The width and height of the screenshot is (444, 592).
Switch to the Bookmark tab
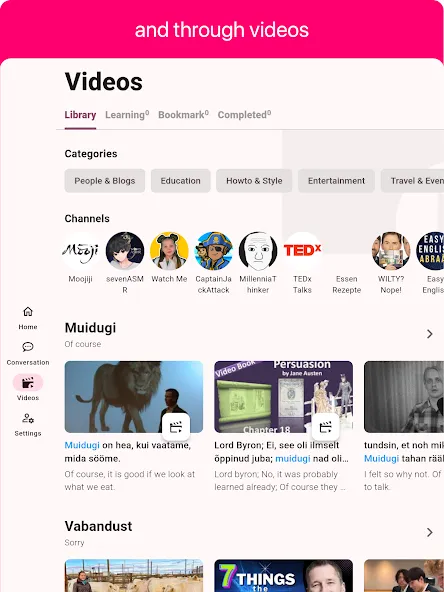pyautogui.click(x=183, y=115)
